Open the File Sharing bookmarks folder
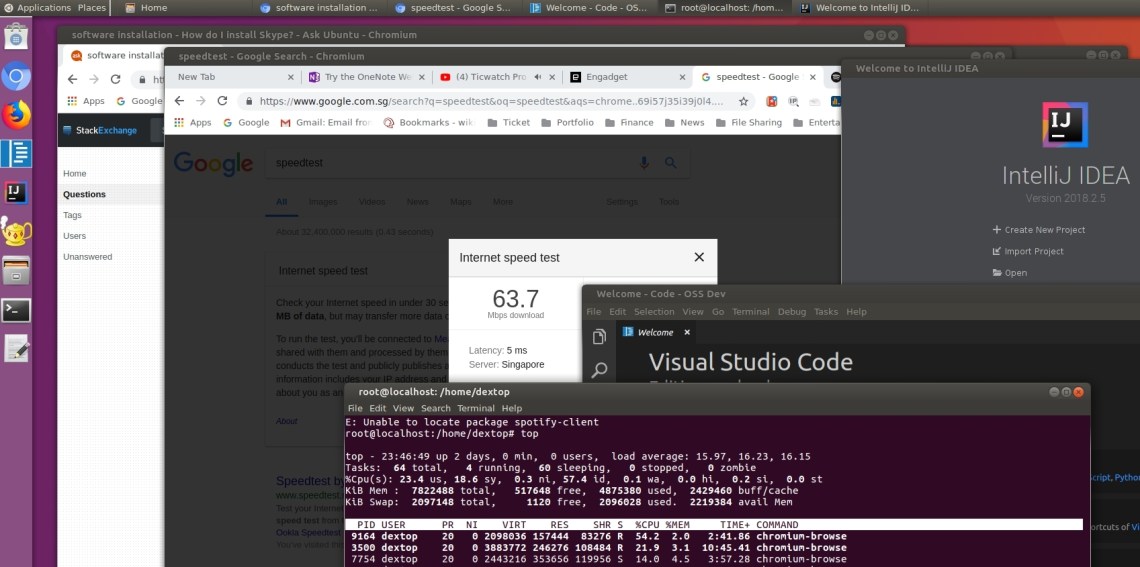 point(748,123)
